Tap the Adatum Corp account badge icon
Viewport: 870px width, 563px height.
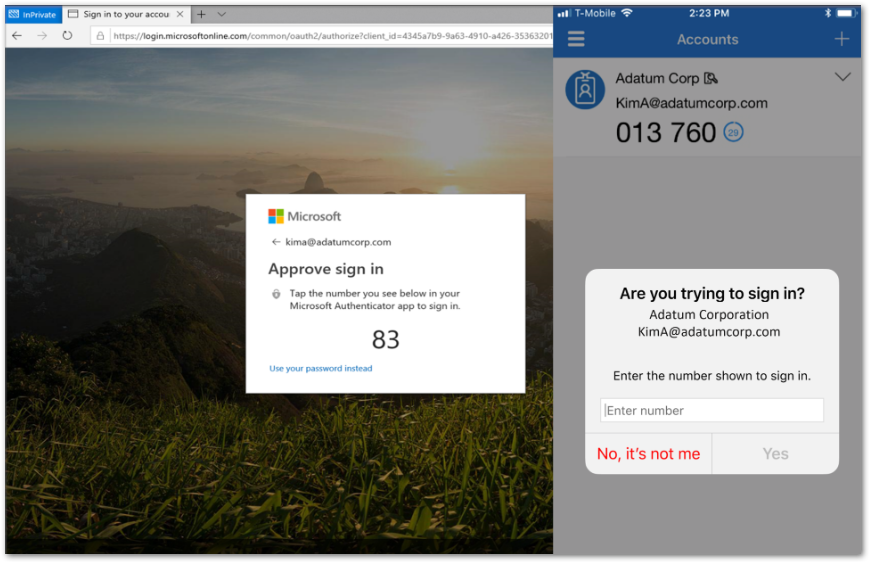585,90
